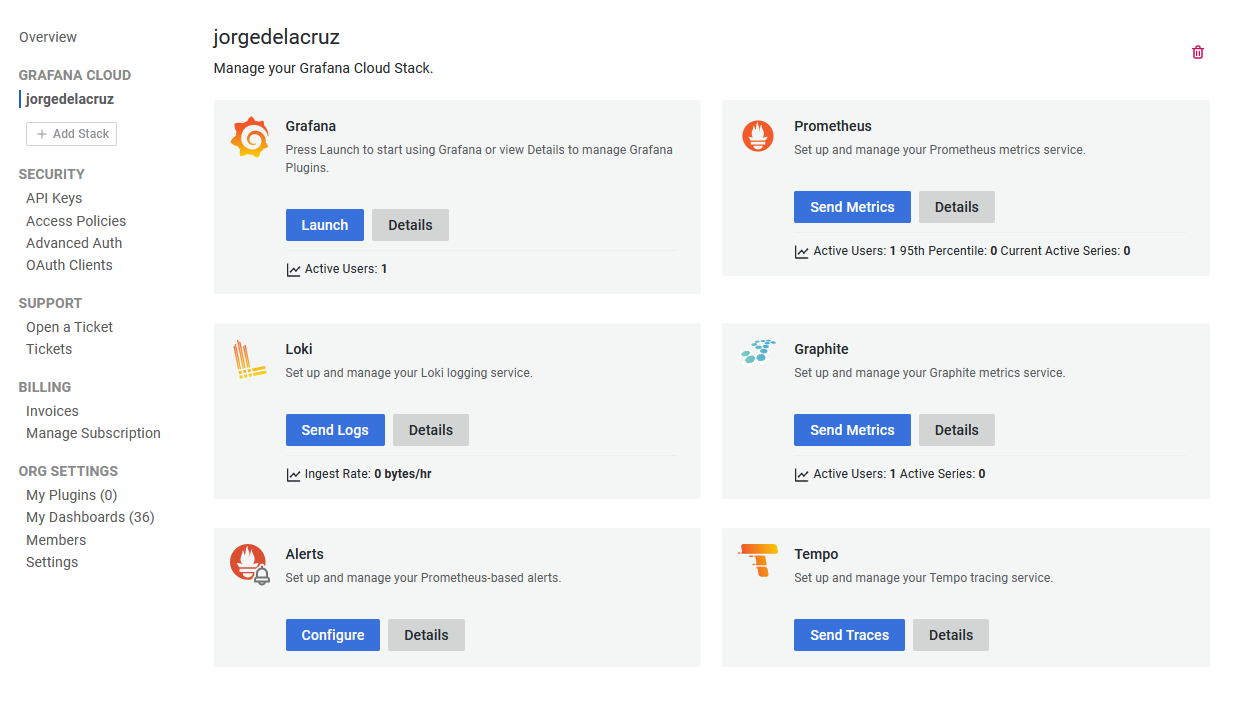Click the chart icon beside Loki Ingest Rate
The height and width of the screenshot is (720, 1234).
294,475
